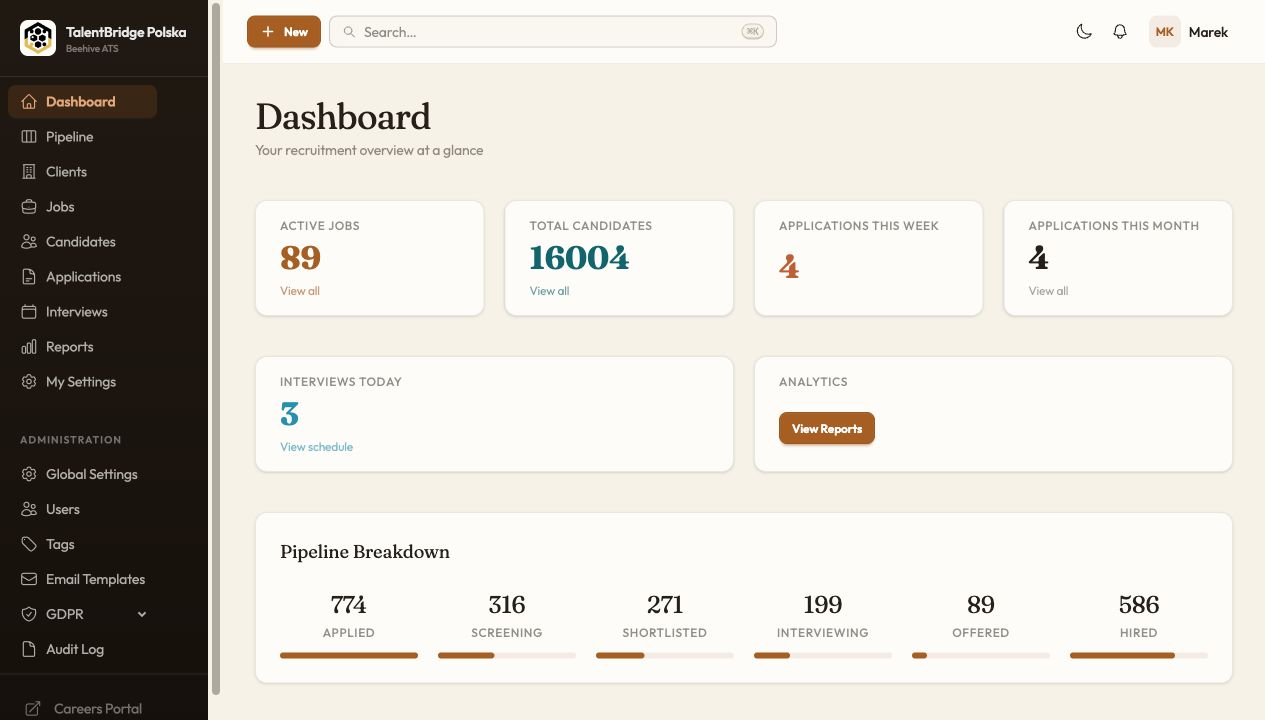1265x720 pixels.
Task: Click the Jobs briefcase icon
Action: coord(29,207)
